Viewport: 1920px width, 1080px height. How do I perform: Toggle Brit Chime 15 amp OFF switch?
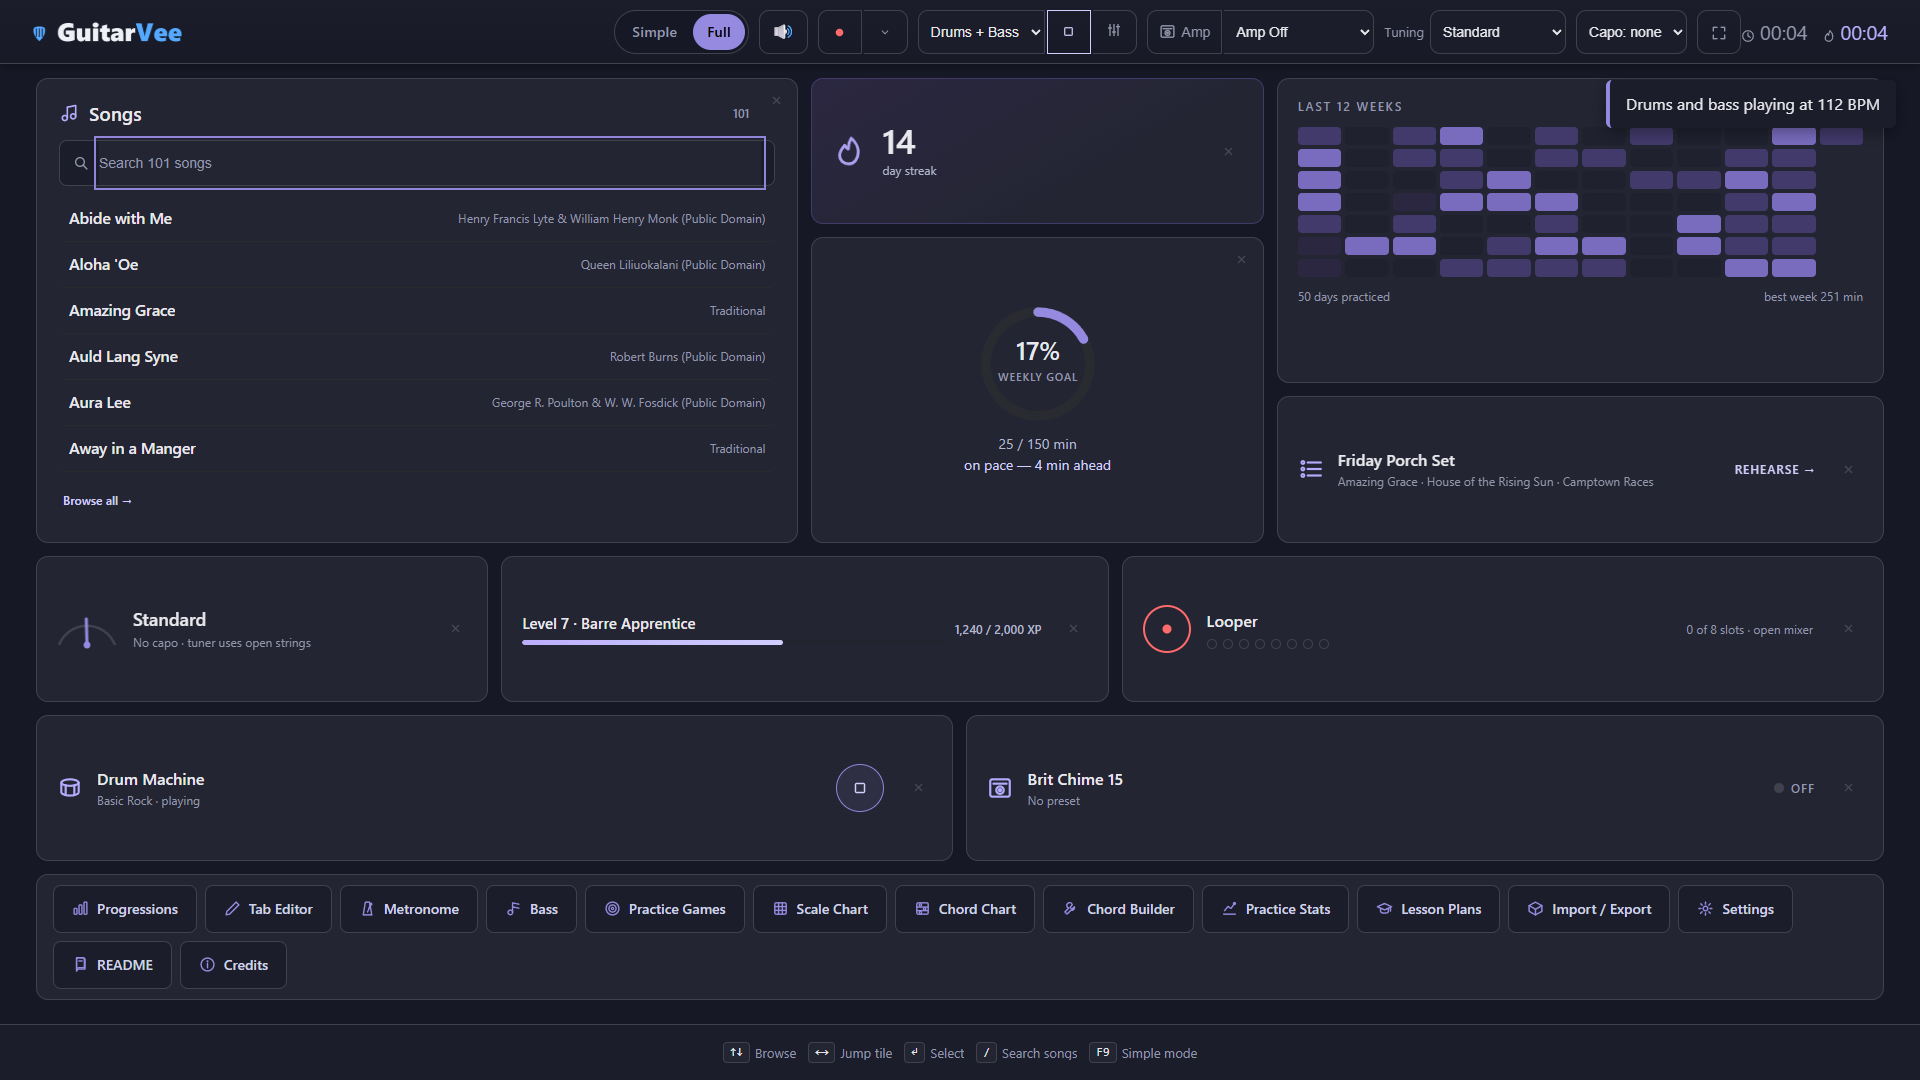click(1793, 789)
